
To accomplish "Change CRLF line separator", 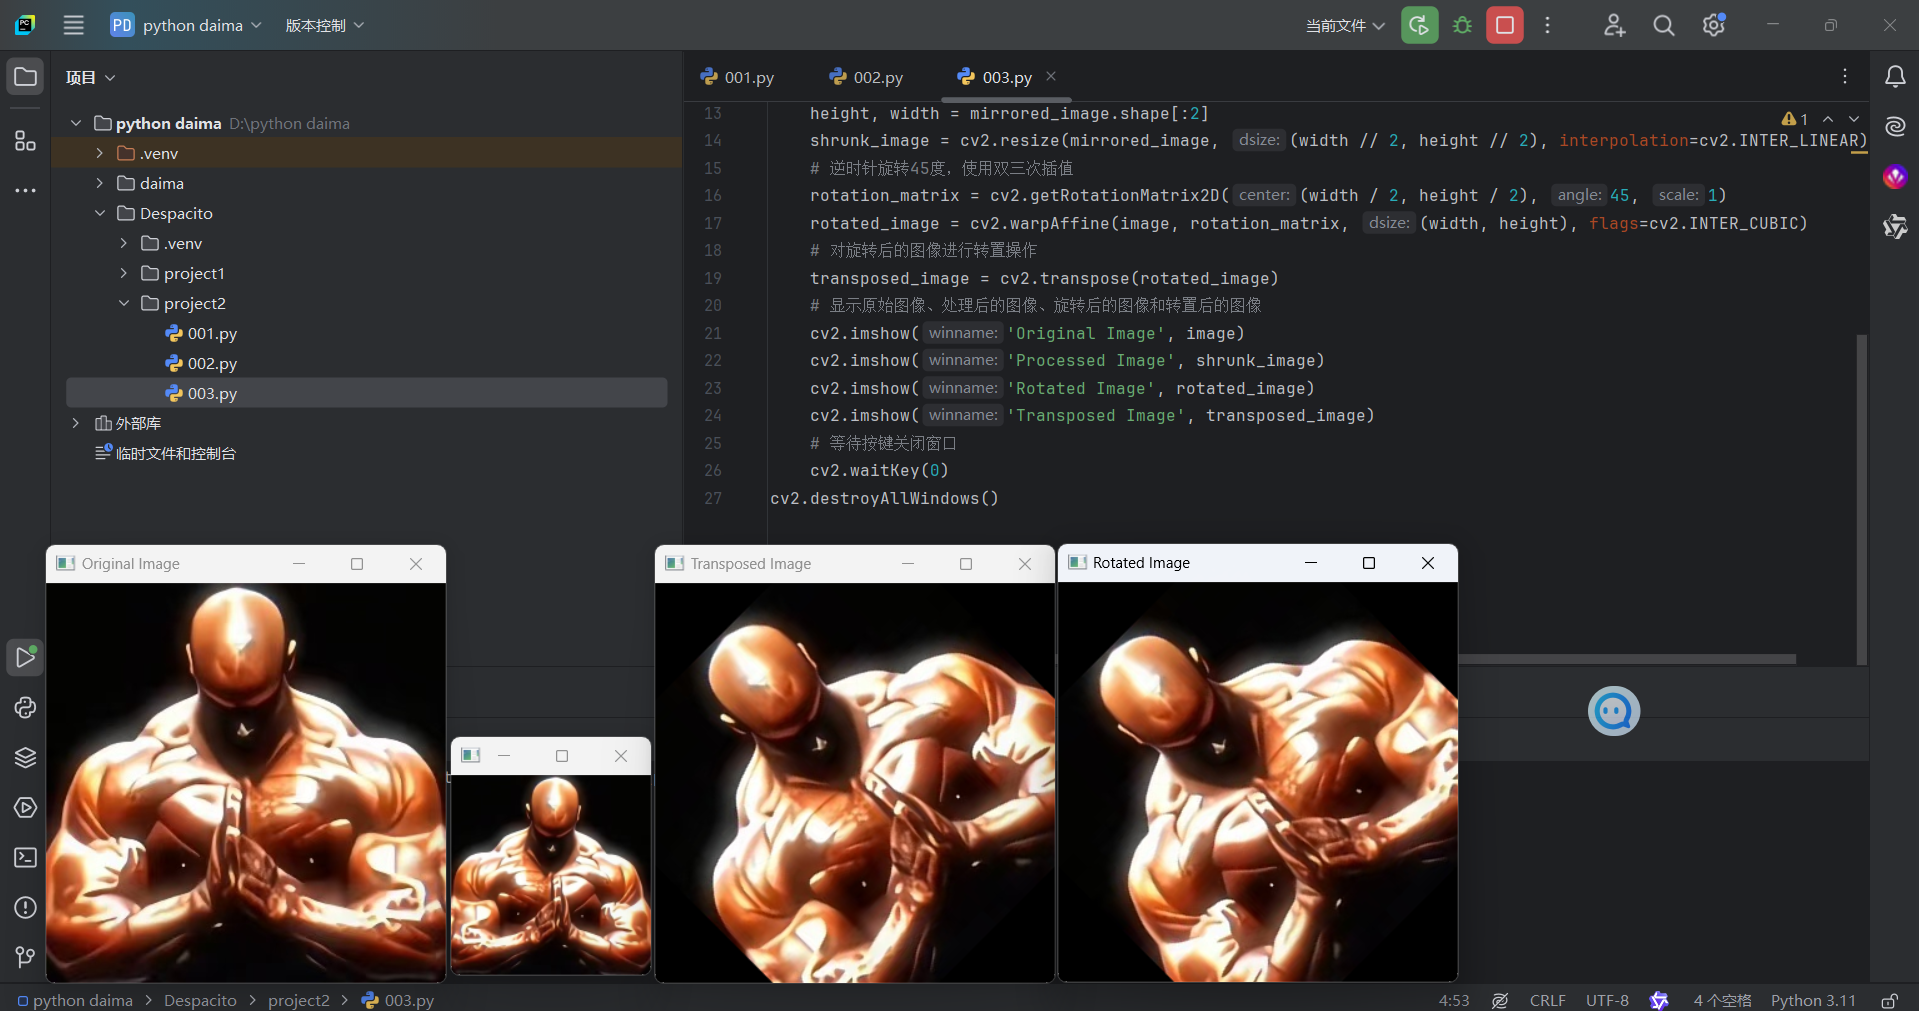I will [x=1547, y=1000].
